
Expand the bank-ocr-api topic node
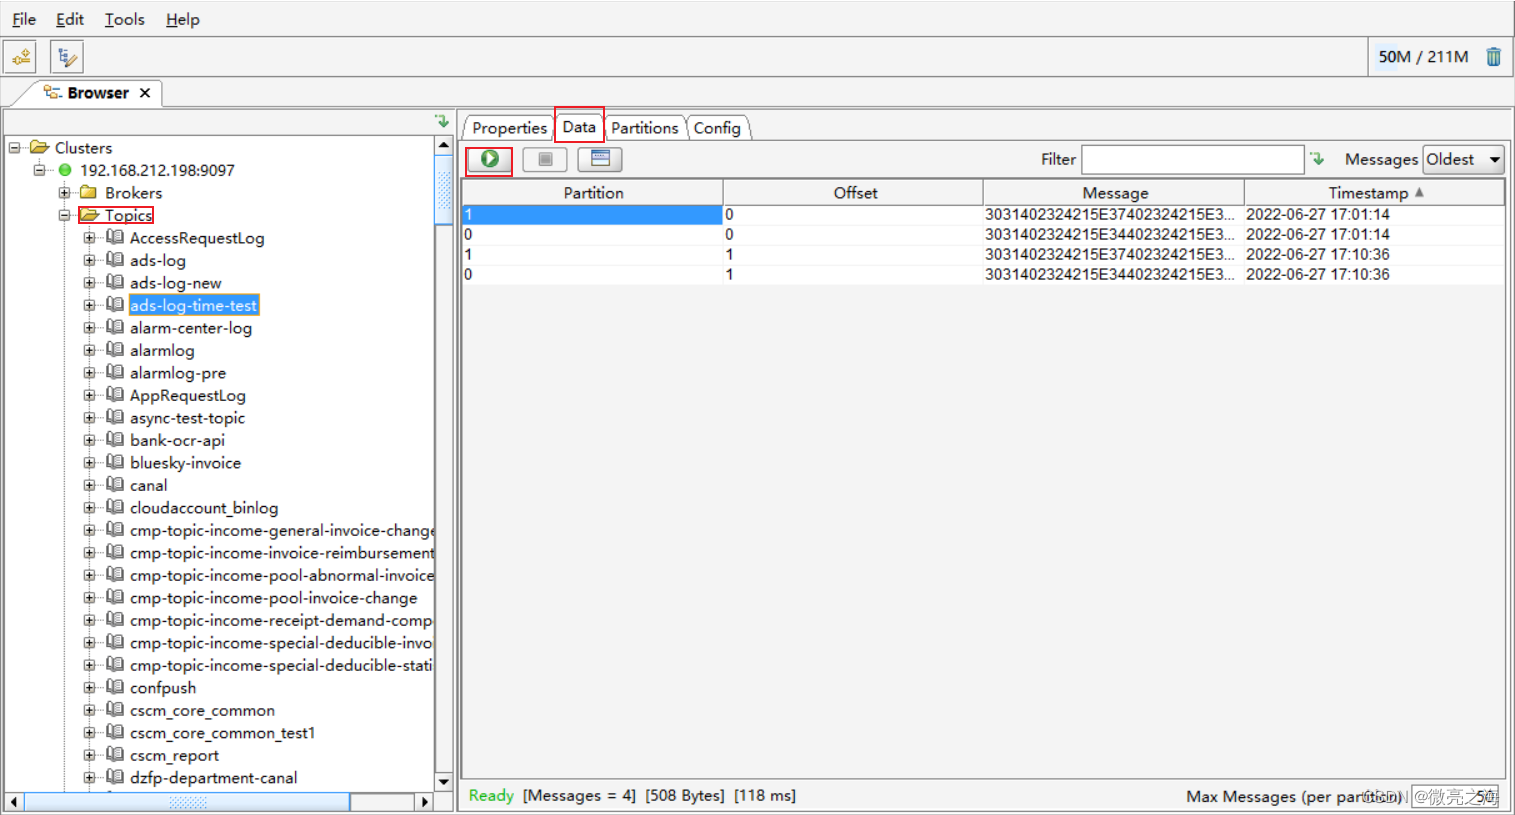(x=90, y=440)
